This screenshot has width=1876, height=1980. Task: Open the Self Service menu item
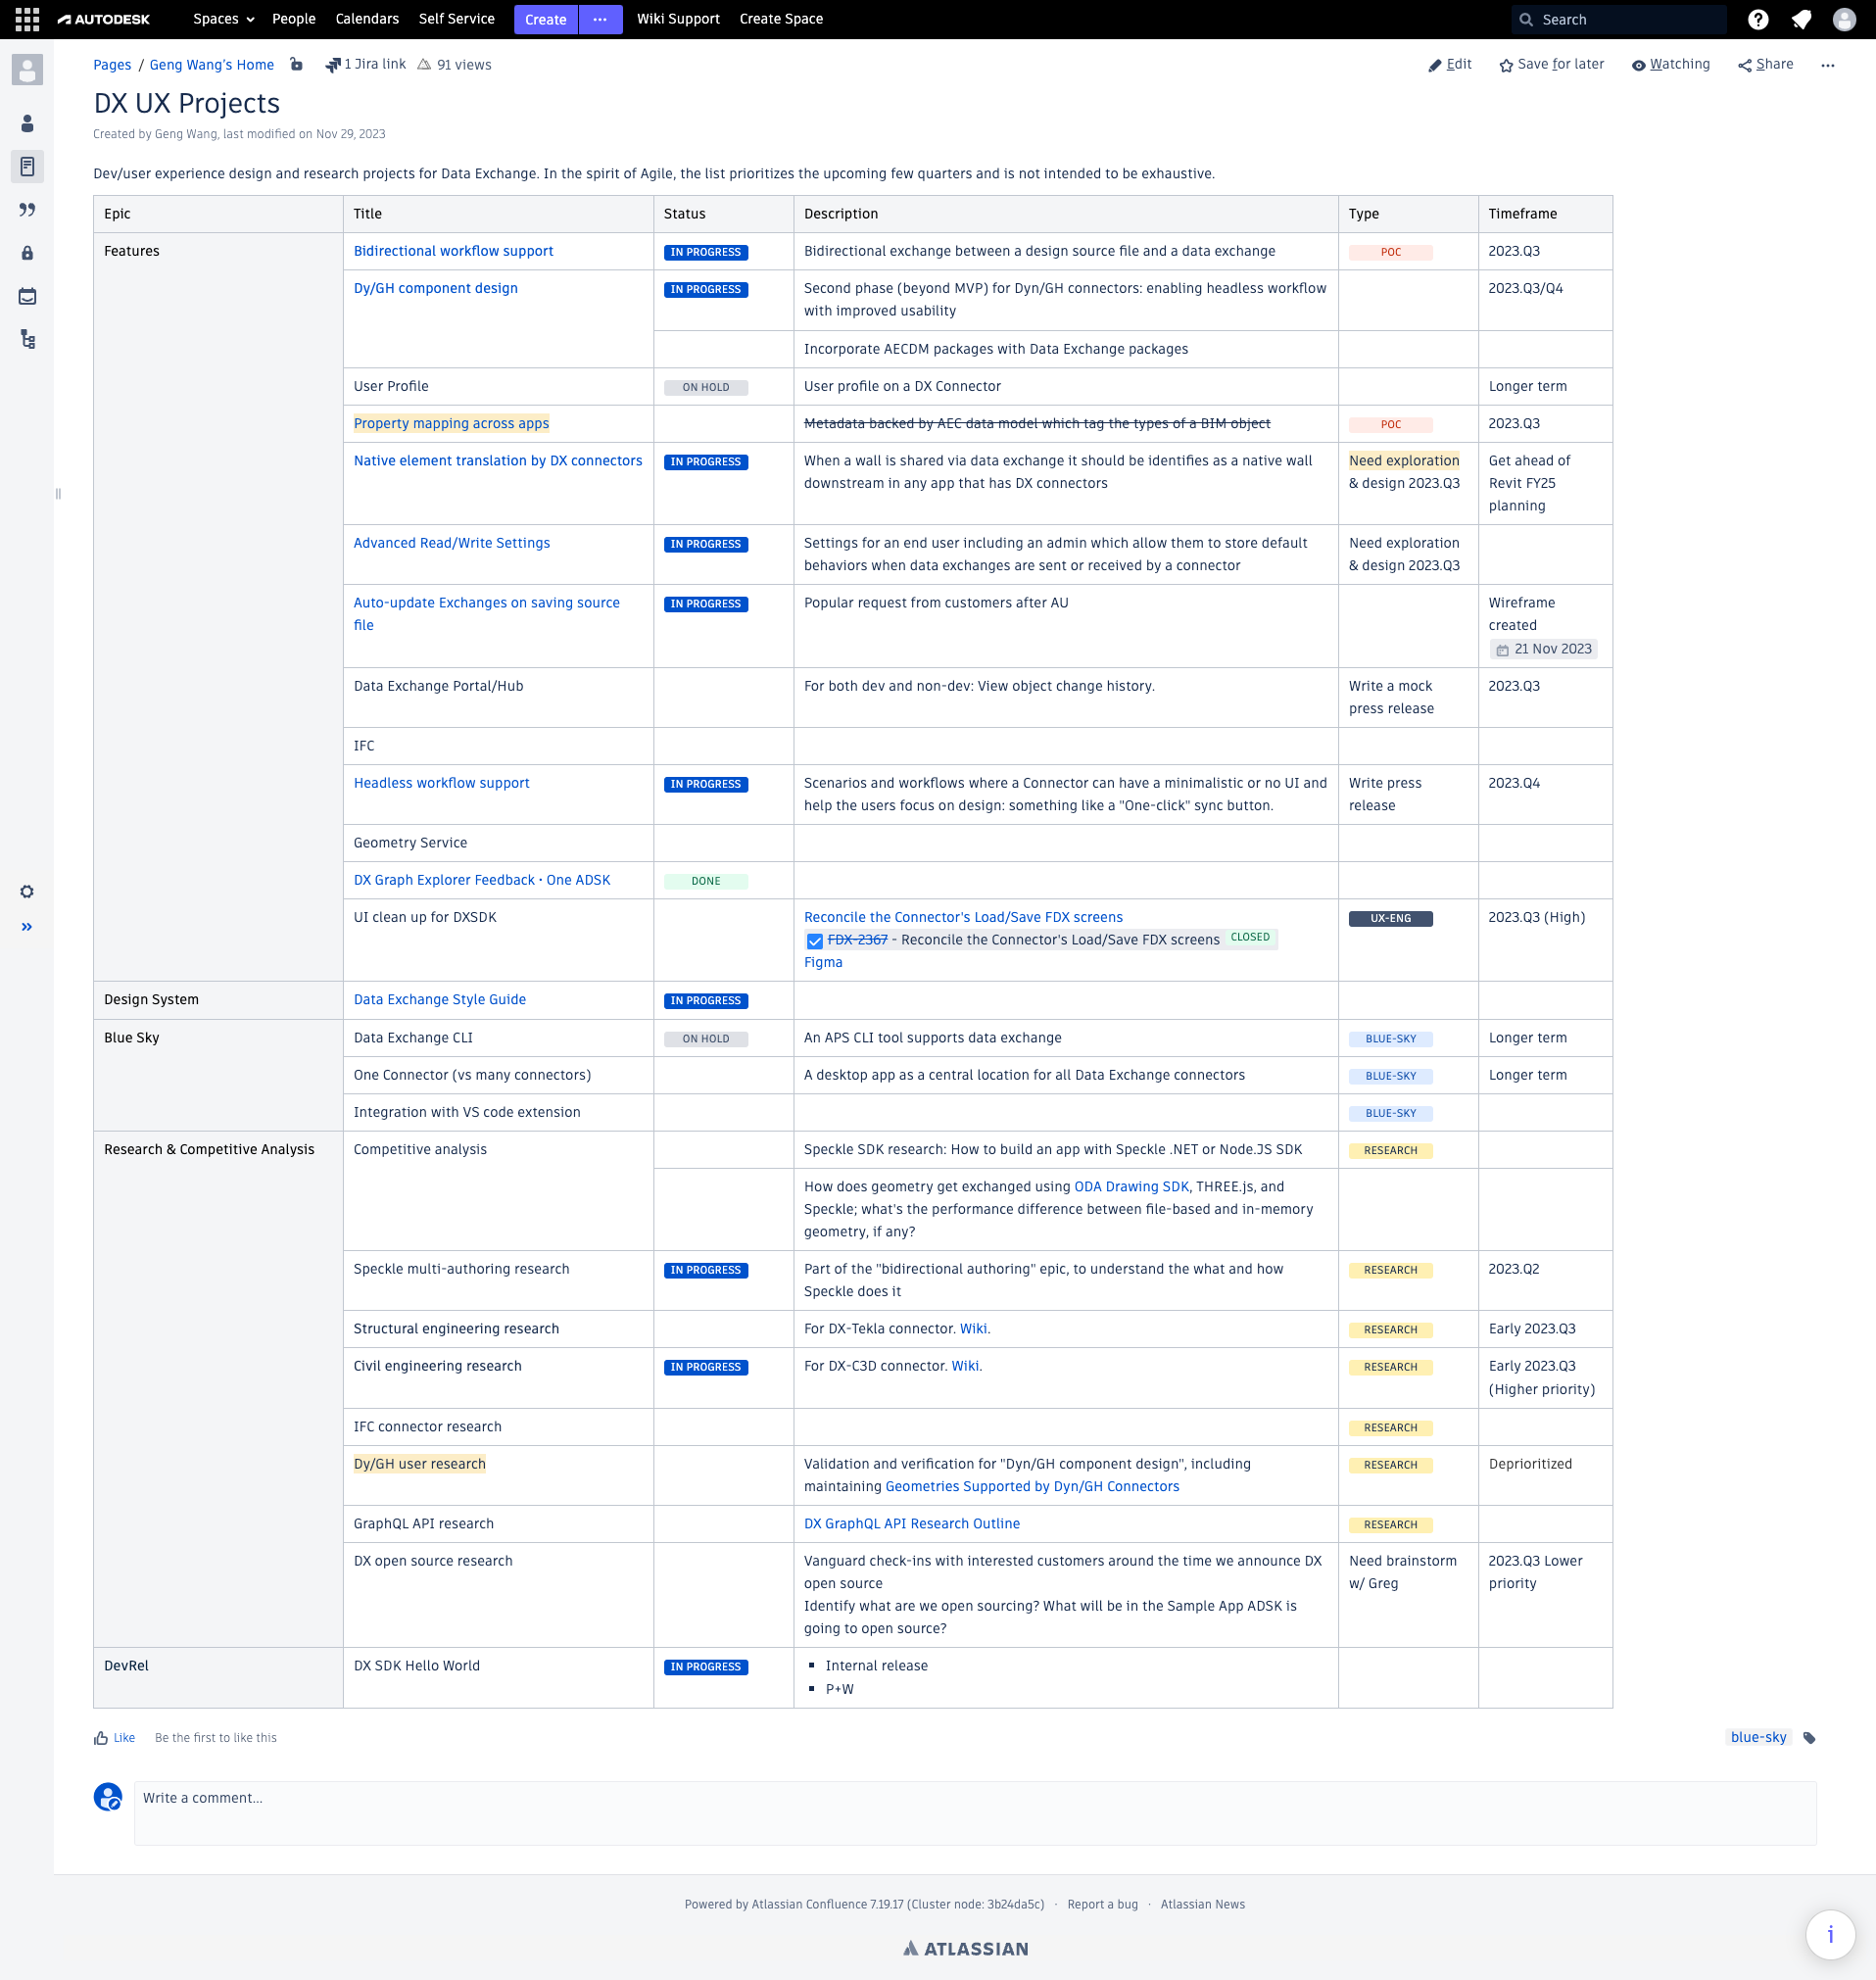click(x=456, y=19)
